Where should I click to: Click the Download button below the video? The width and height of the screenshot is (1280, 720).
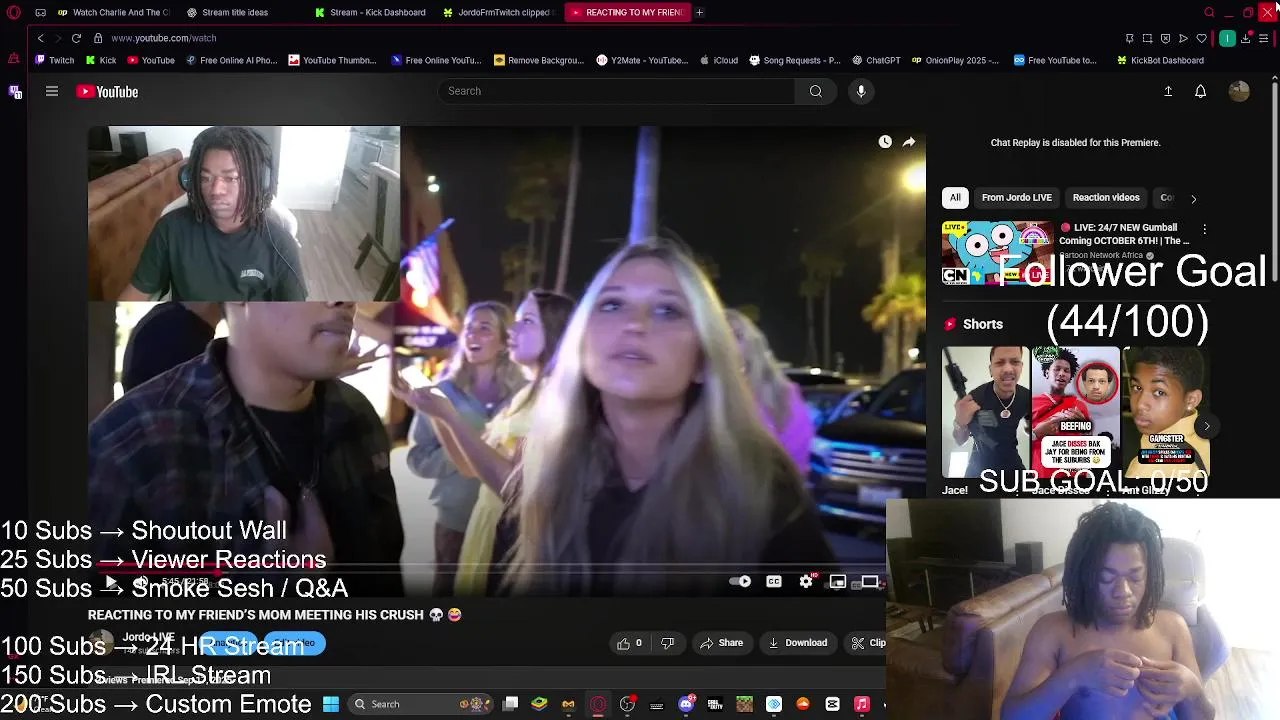tap(797, 643)
